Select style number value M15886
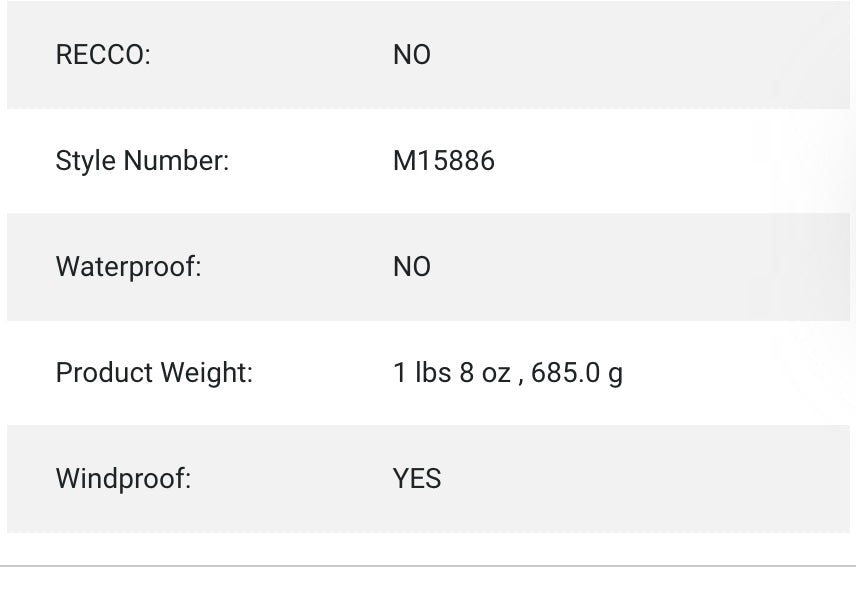 (x=443, y=161)
